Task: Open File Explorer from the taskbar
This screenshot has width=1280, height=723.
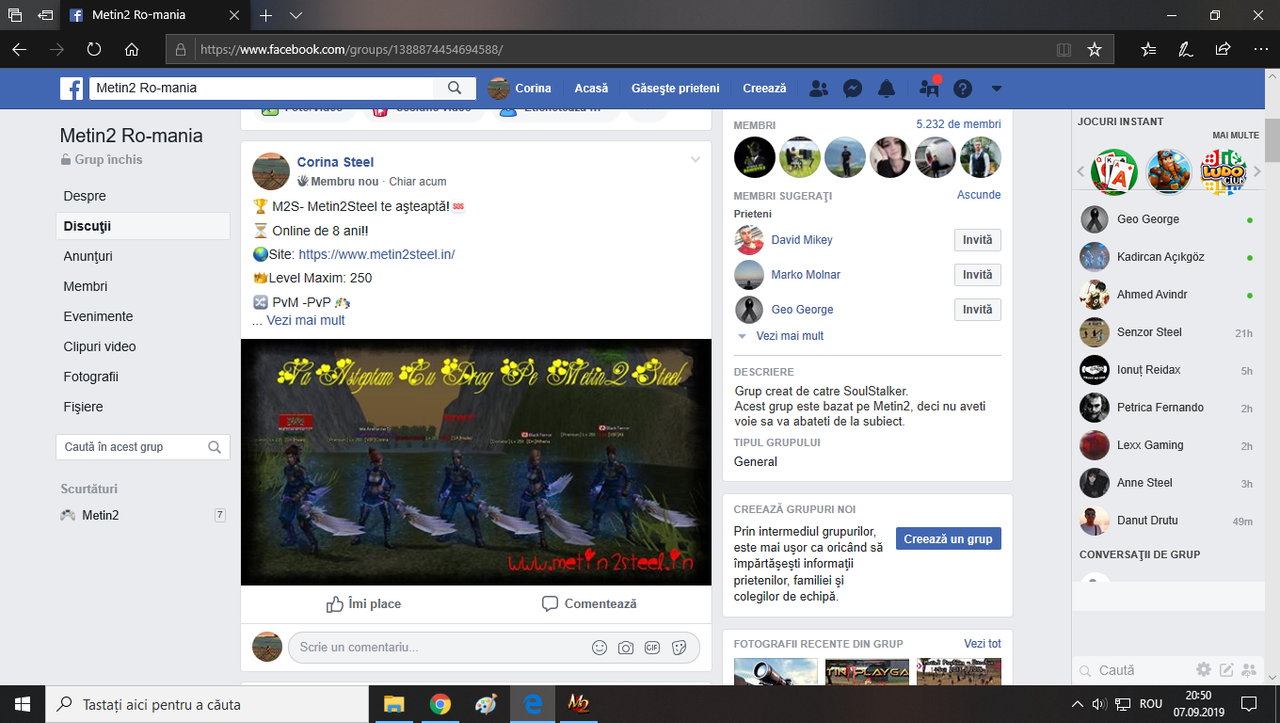Action: pos(393,704)
